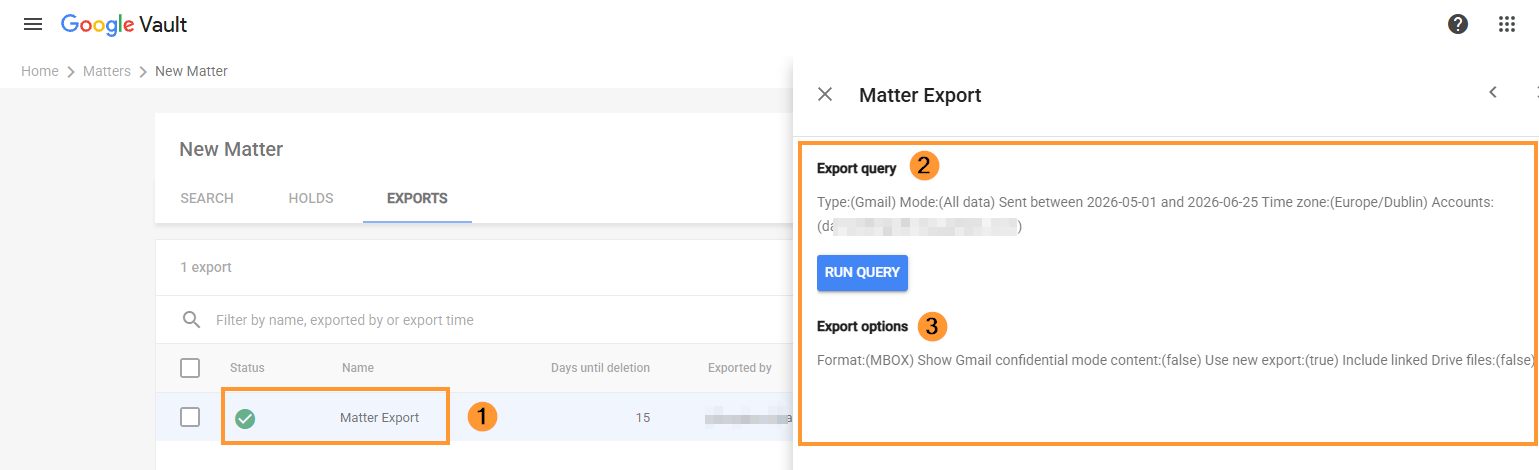Go to previous export with left chevron

click(x=1493, y=92)
